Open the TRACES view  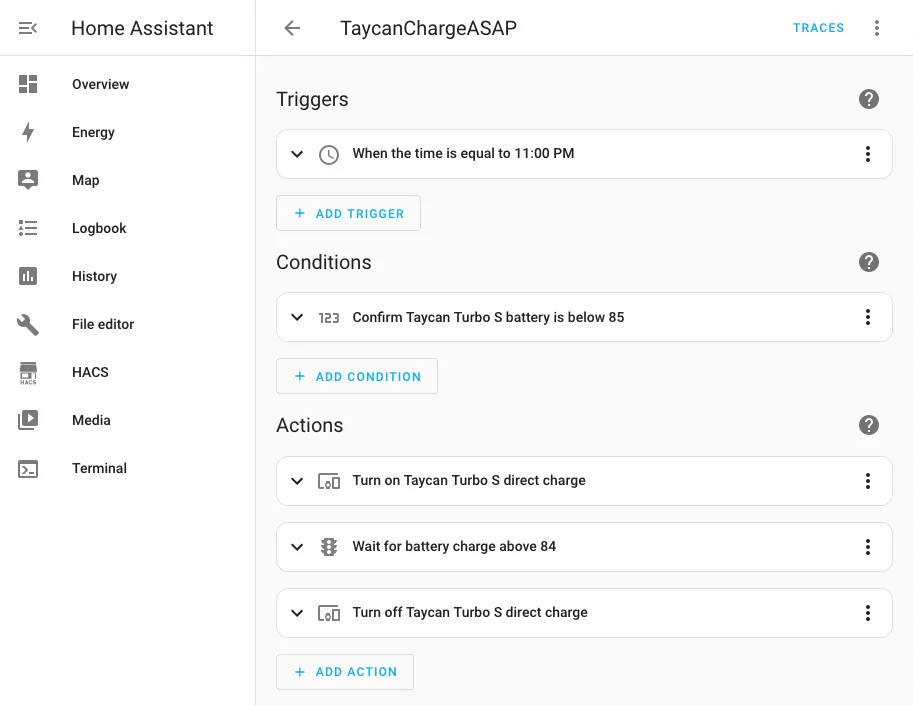pos(818,28)
